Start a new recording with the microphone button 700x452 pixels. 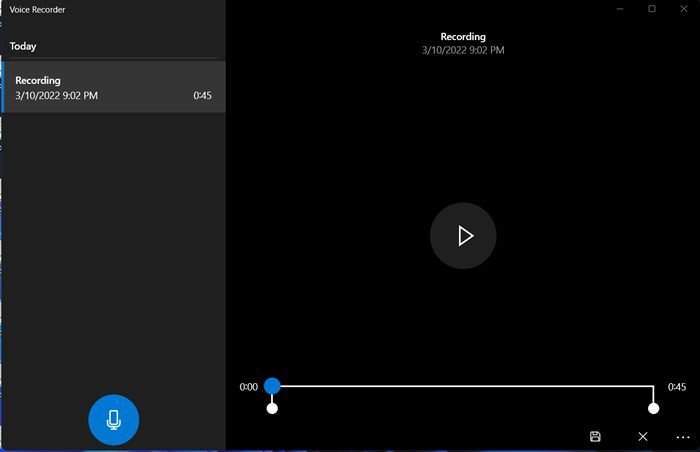[113, 420]
